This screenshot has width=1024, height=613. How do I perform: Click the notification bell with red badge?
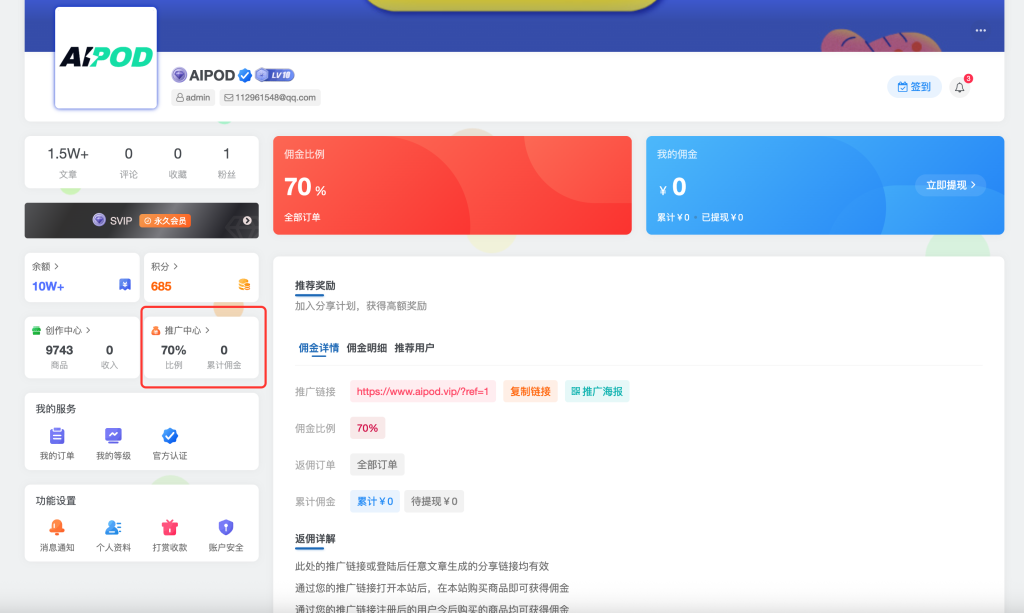tap(959, 86)
